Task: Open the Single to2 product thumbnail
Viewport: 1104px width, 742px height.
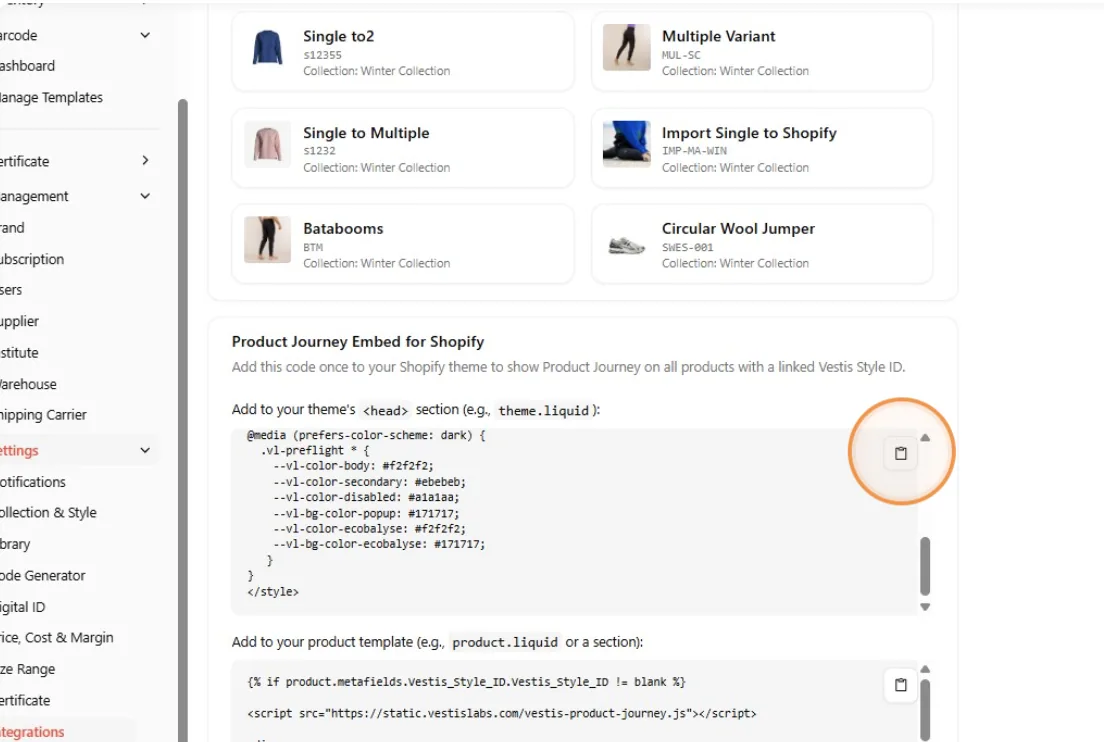Action: 268,47
